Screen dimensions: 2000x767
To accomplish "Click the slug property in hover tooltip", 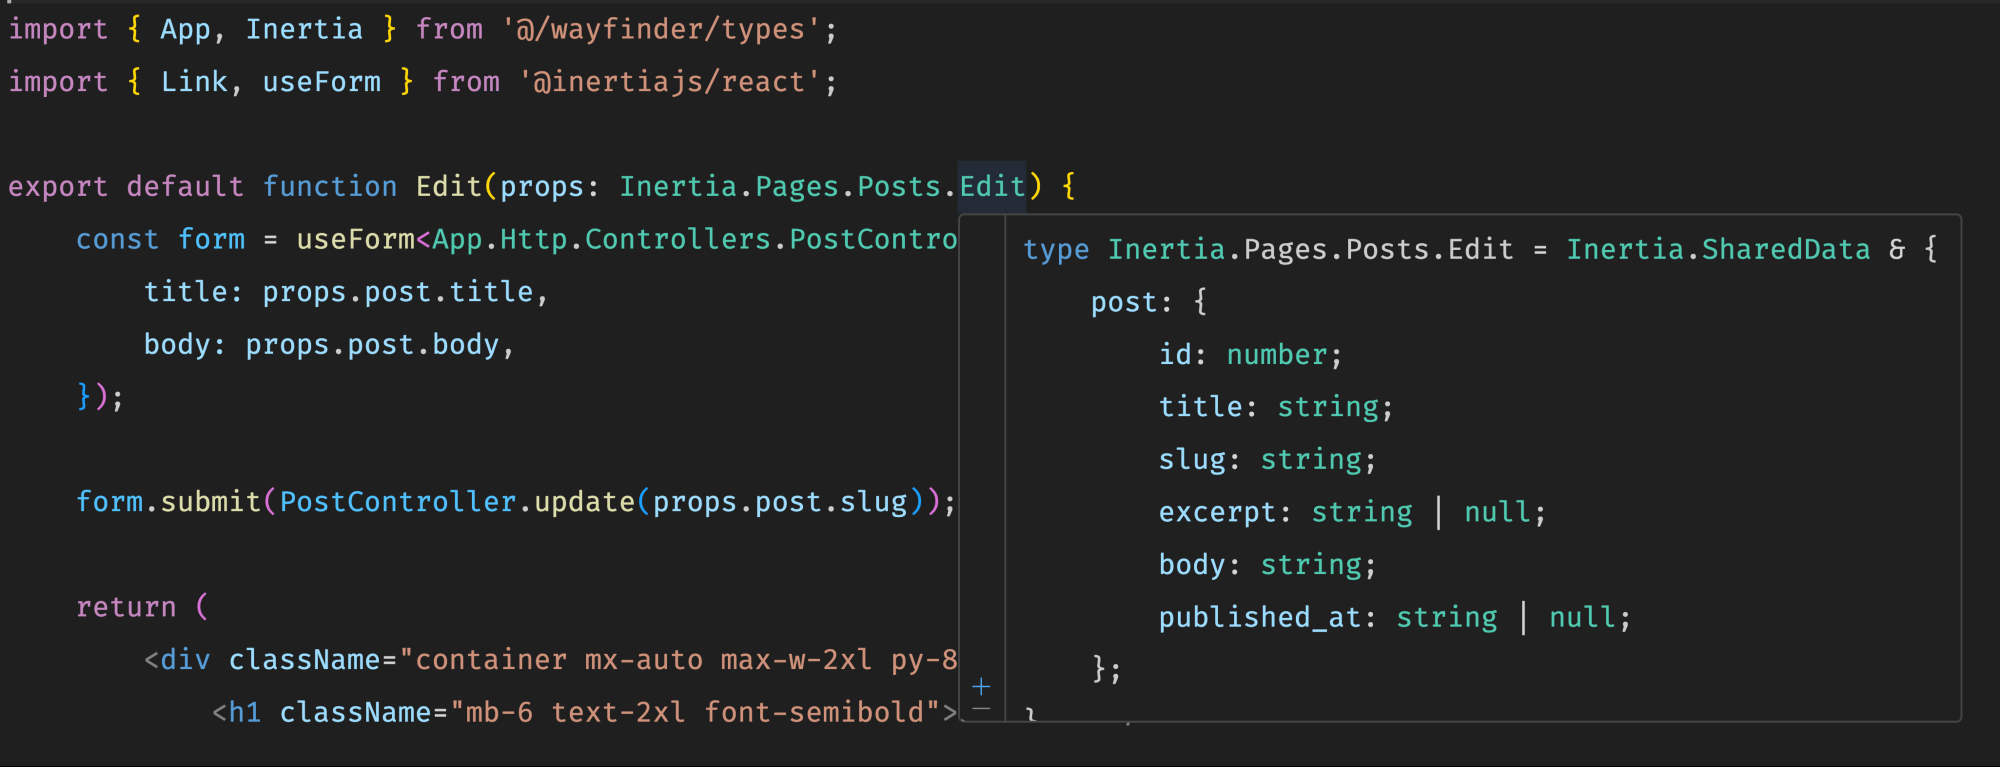I will 1191,460.
